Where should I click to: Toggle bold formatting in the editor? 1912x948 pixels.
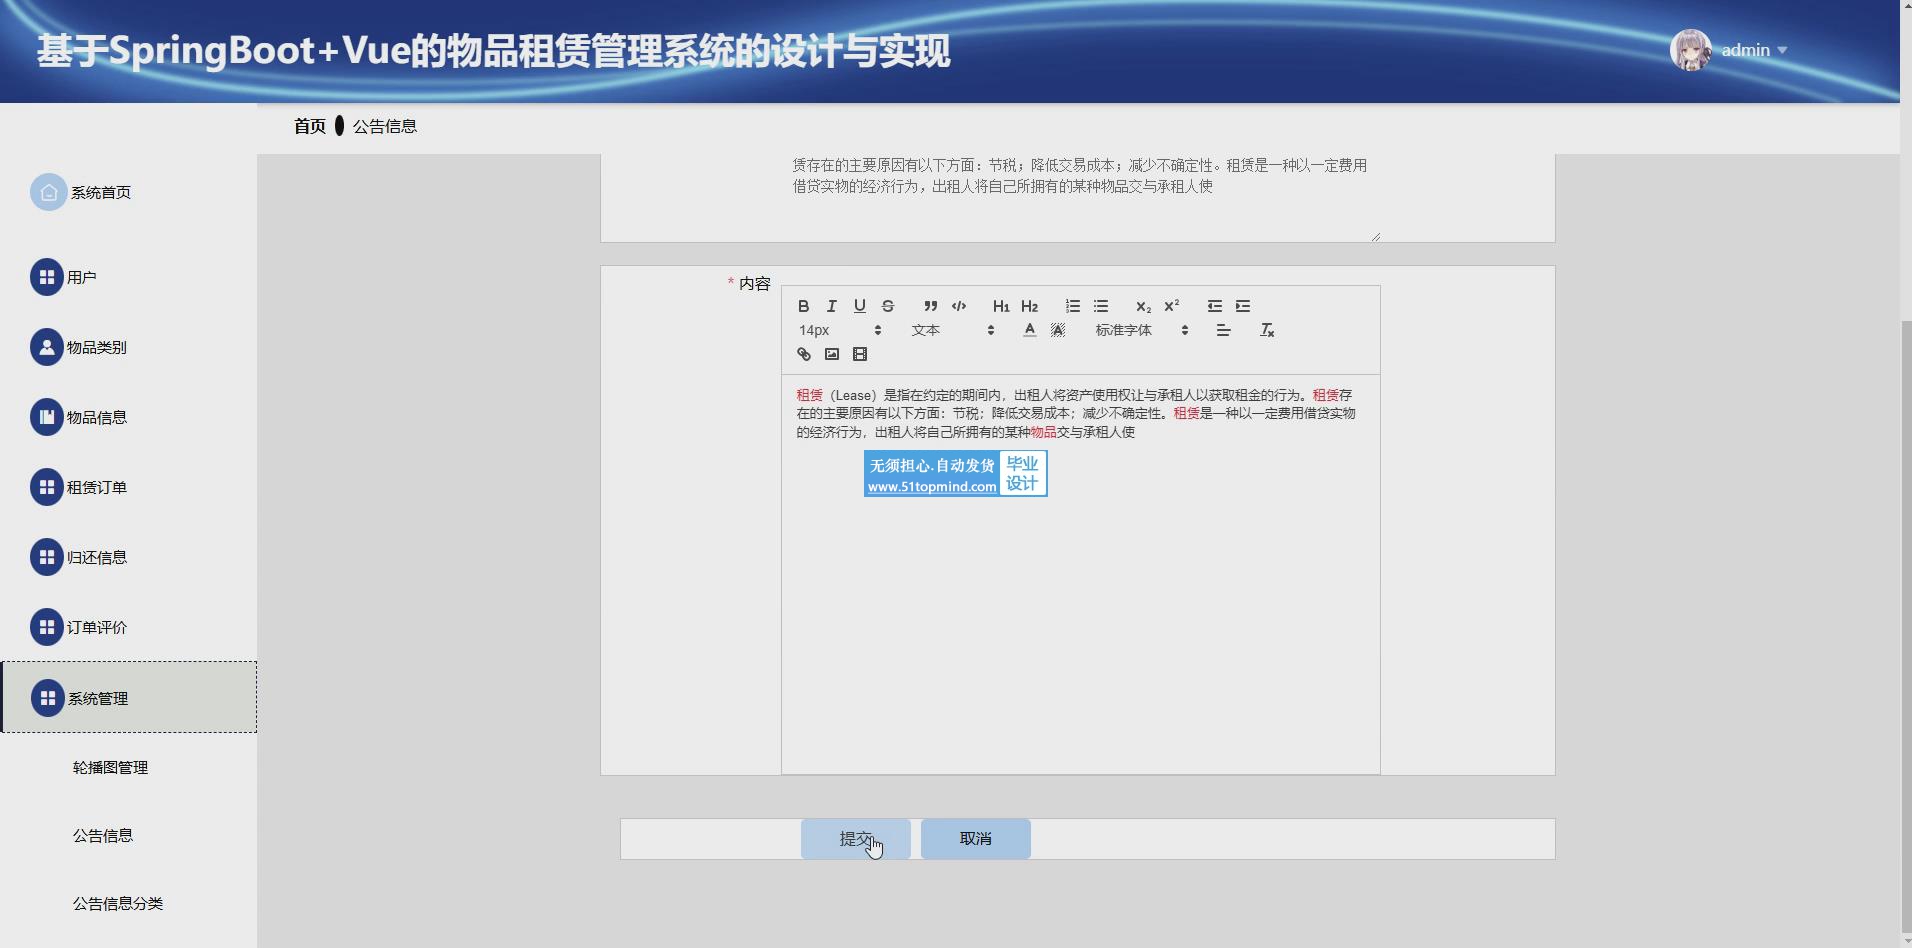click(803, 306)
